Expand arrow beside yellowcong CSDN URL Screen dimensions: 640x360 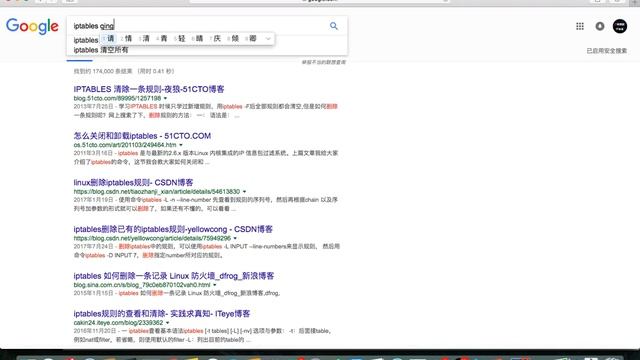point(235,238)
